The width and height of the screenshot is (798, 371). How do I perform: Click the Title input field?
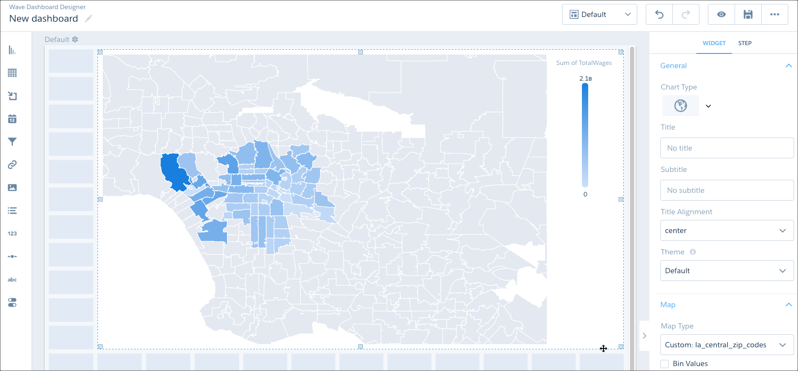(x=726, y=148)
